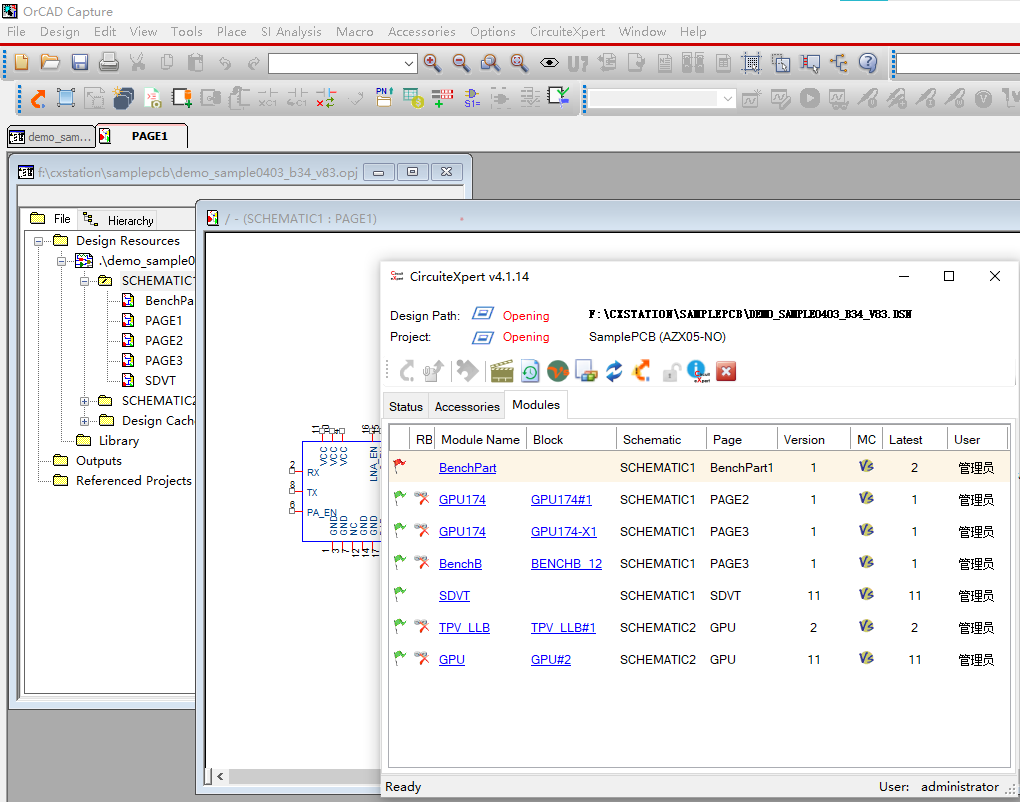Click the eye icon in the toolbar

(549, 62)
